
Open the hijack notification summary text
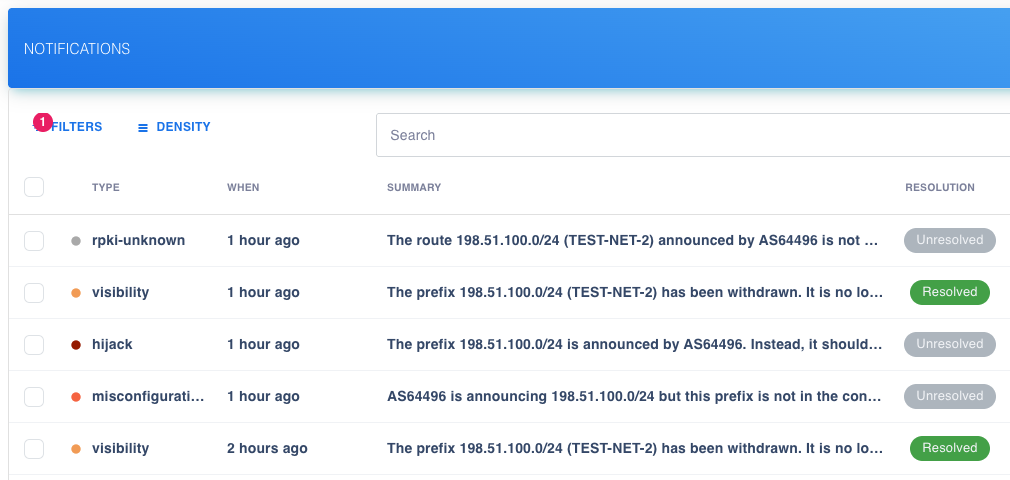634,344
